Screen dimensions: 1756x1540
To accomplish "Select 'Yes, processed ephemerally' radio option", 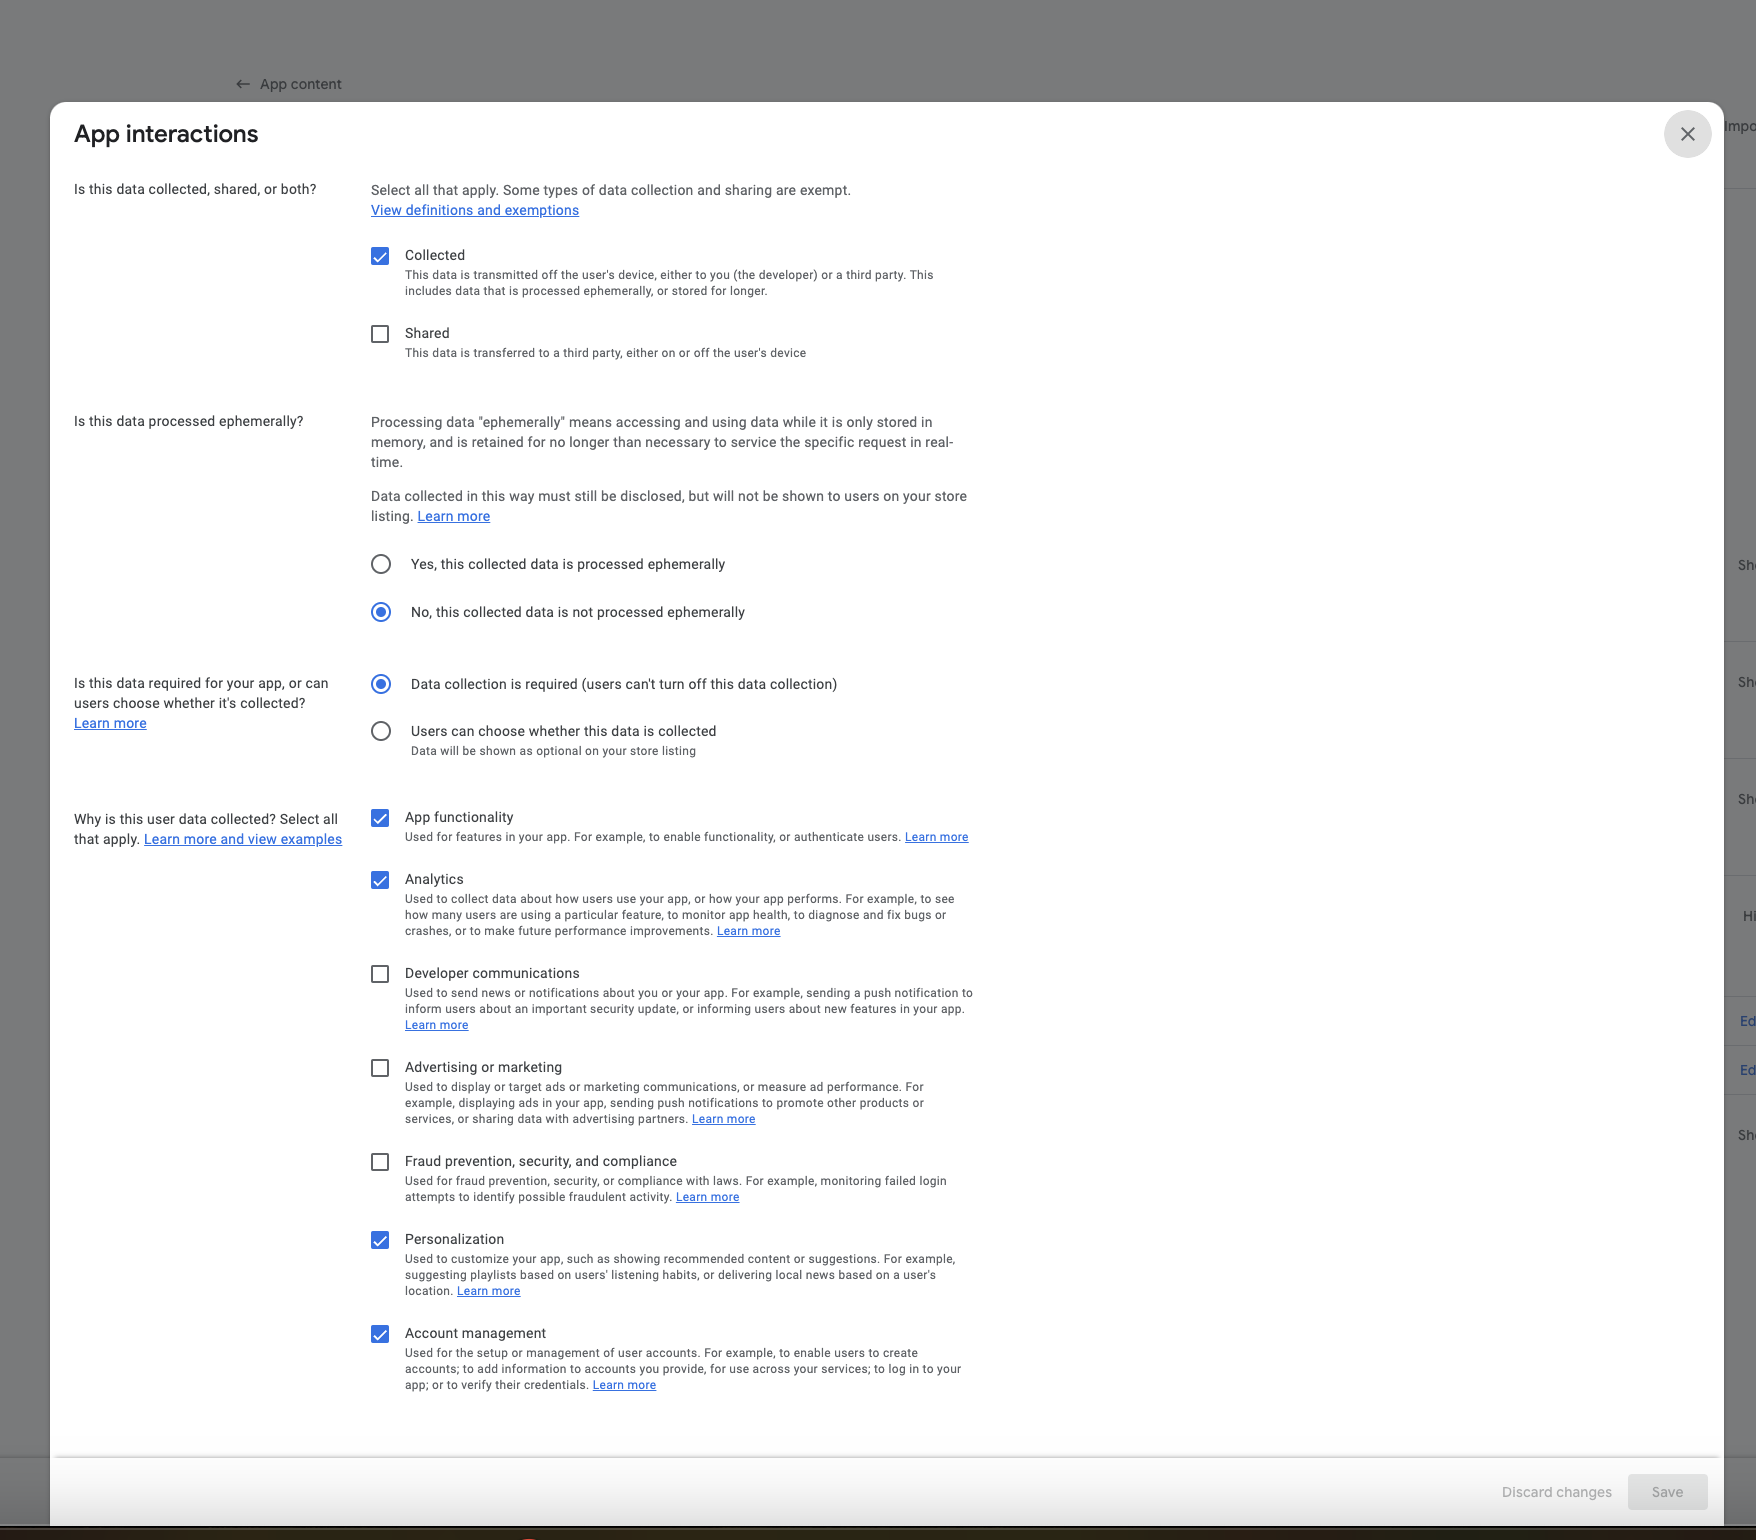I will coord(381,564).
